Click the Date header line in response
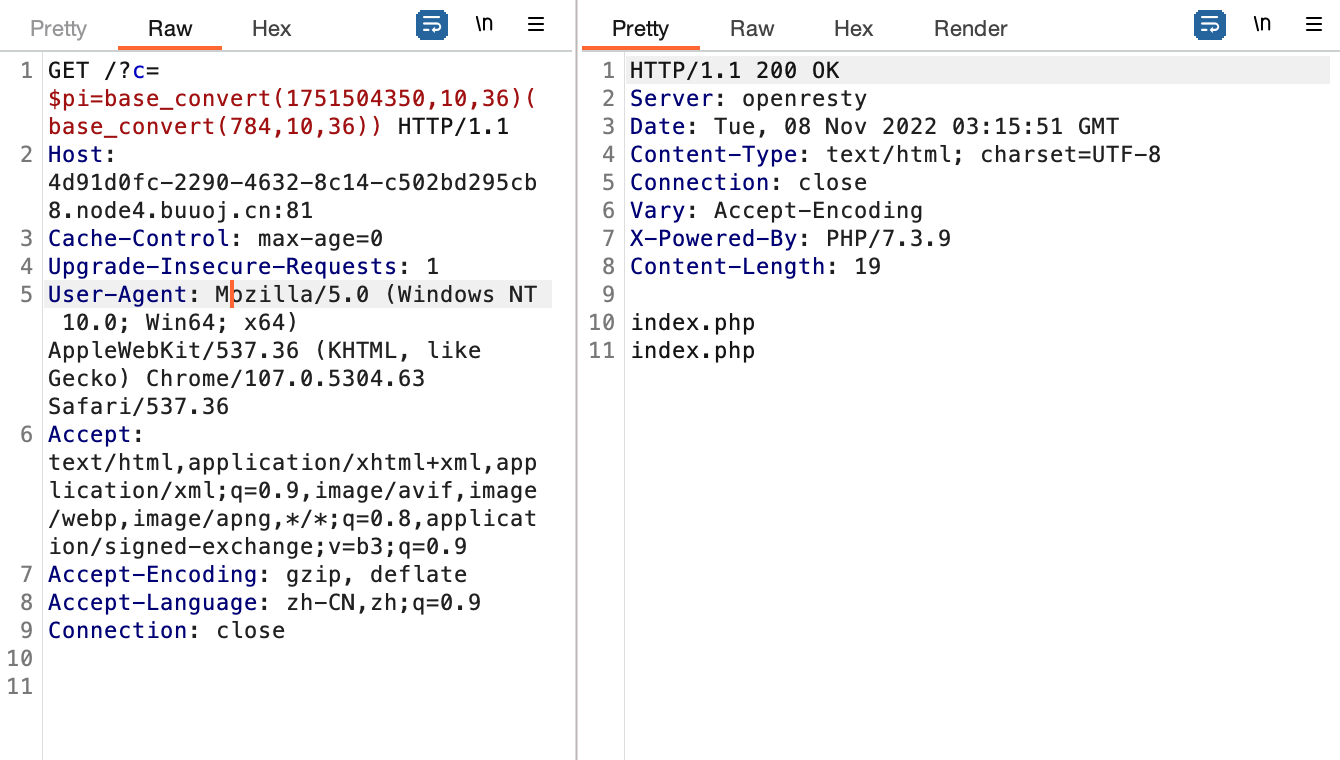 pyautogui.click(x=874, y=127)
